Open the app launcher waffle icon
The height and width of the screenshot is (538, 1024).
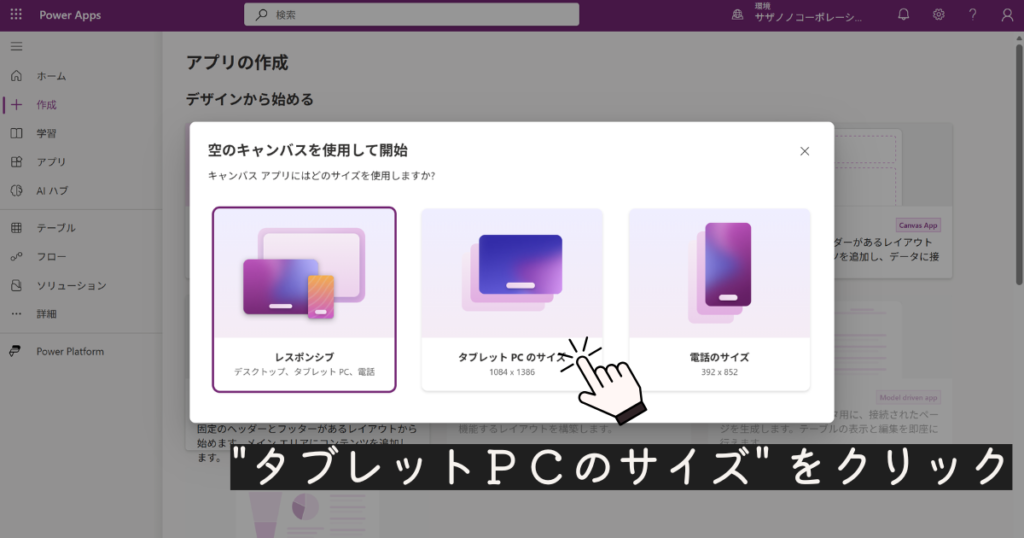point(16,15)
